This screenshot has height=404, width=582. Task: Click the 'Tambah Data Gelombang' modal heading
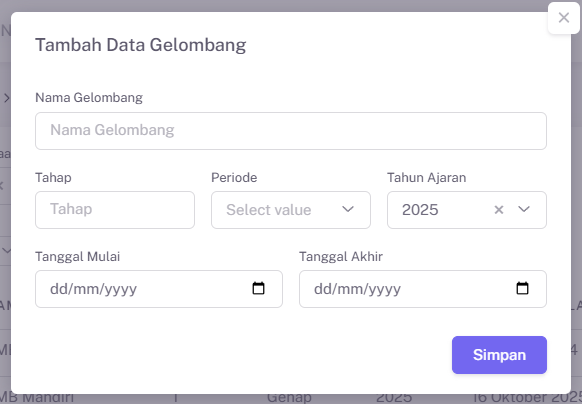[x=141, y=45]
